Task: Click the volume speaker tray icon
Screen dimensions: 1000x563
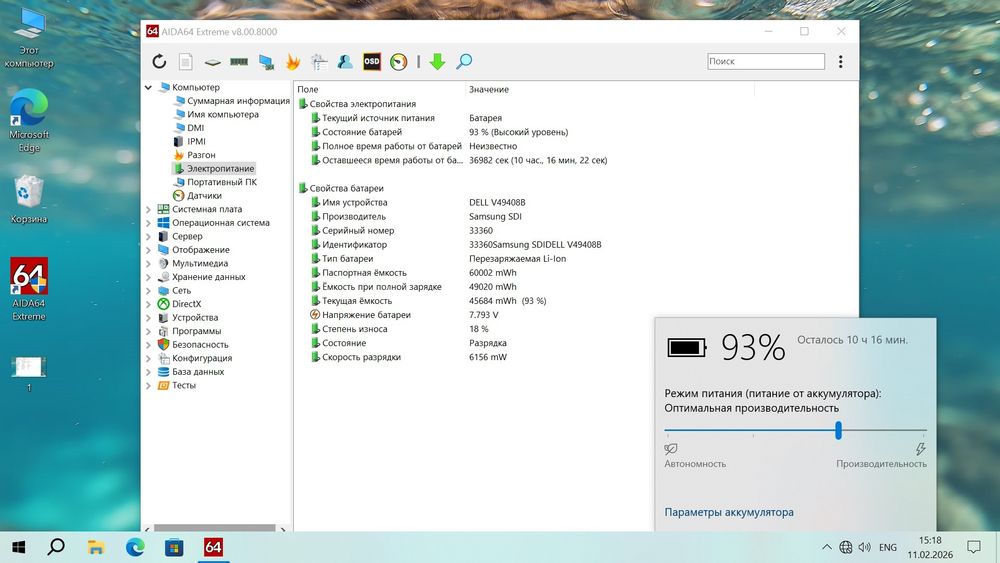Action: (865, 547)
